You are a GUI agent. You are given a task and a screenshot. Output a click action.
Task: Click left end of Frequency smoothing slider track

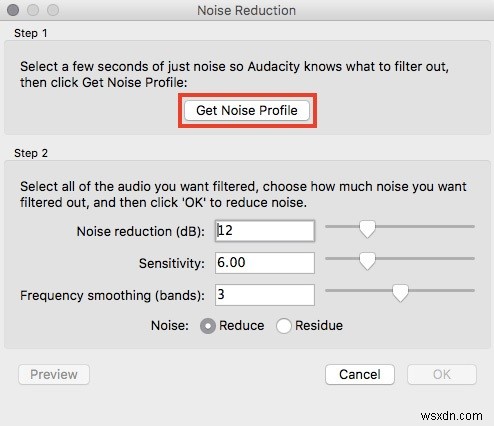[x=328, y=290]
